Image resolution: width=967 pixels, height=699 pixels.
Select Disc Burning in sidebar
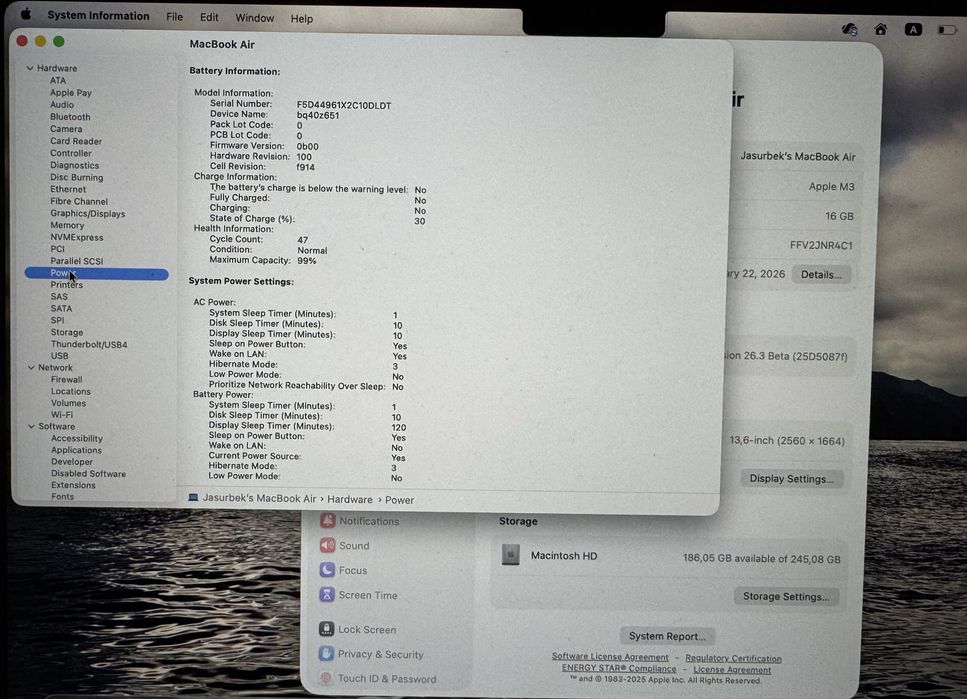(76, 177)
